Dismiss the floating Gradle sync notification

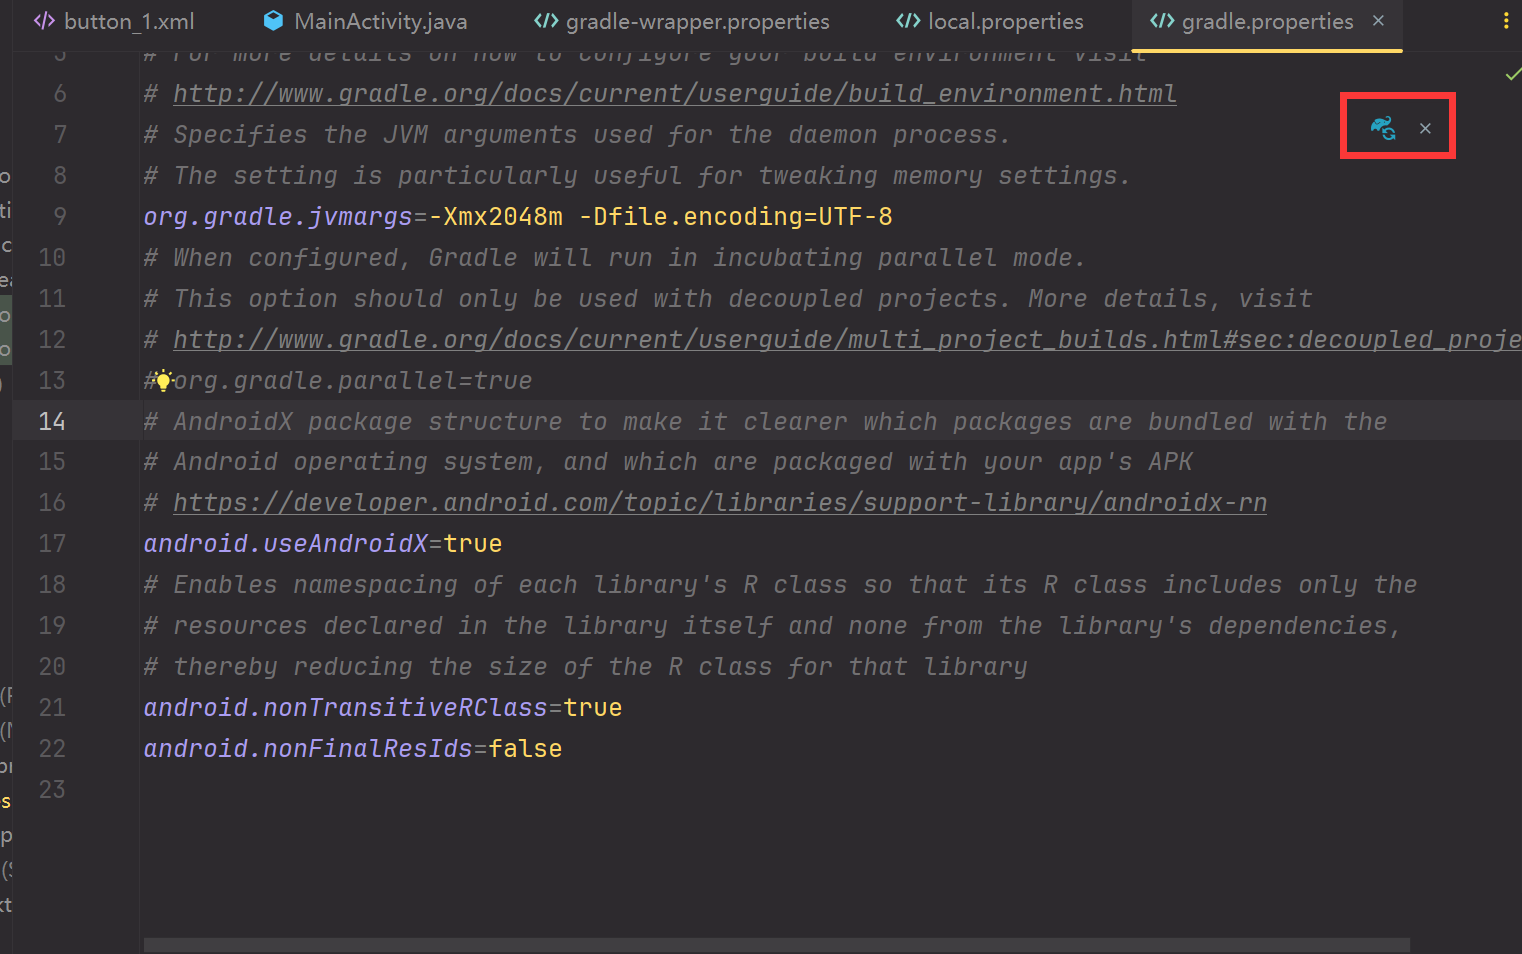[x=1425, y=128]
